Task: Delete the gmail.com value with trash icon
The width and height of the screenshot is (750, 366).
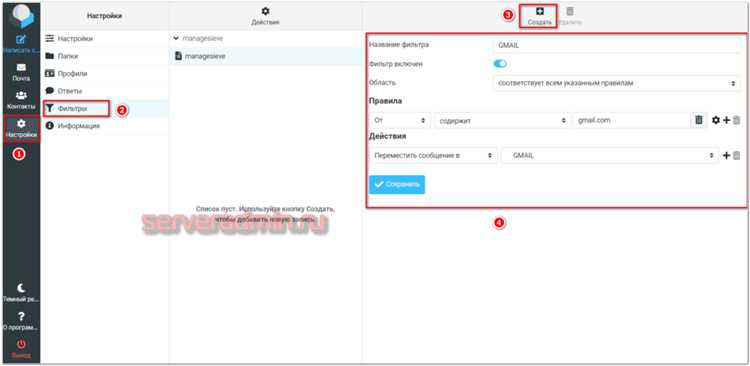Action: click(699, 121)
